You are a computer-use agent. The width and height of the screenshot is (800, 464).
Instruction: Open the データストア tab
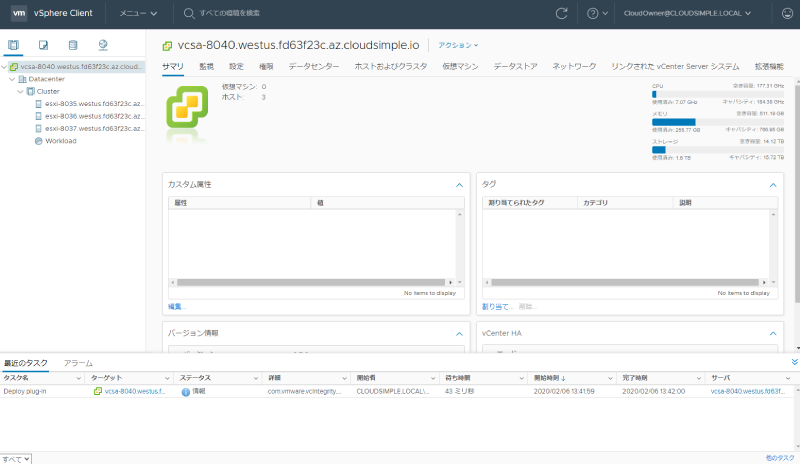[515, 66]
